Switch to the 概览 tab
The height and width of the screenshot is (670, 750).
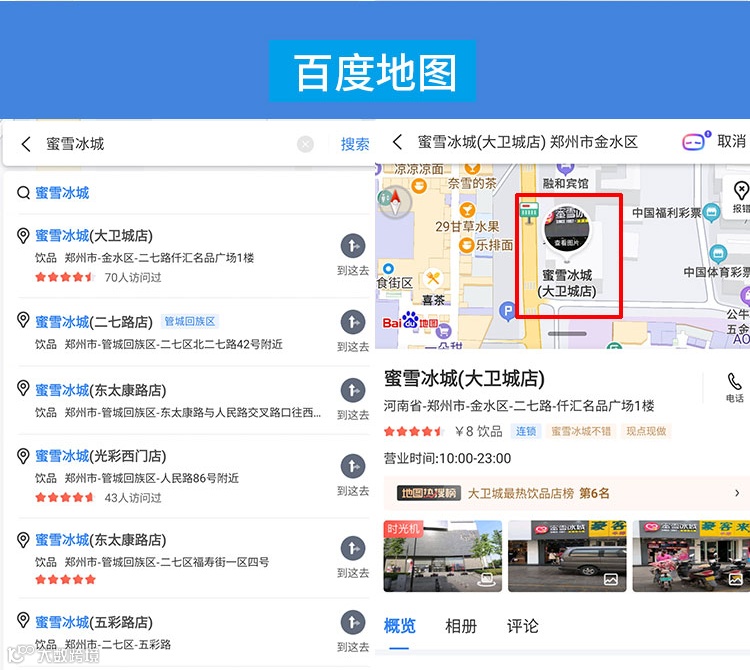point(399,626)
